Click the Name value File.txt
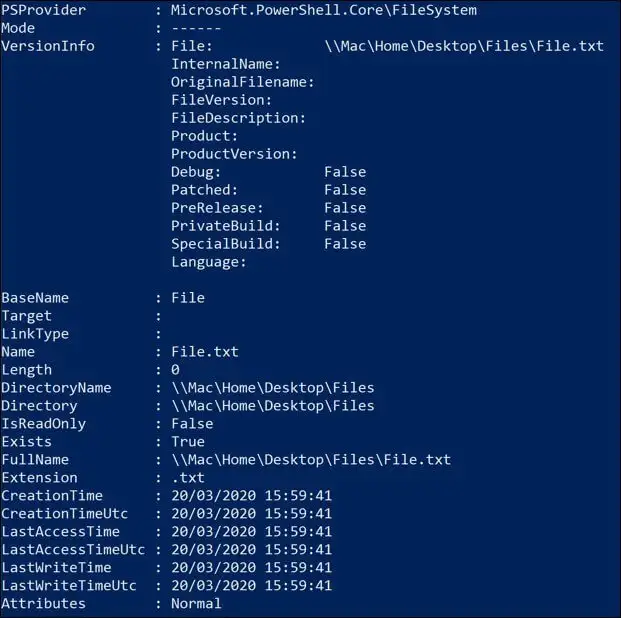Image resolution: width=621 pixels, height=618 pixels. (x=205, y=352)
